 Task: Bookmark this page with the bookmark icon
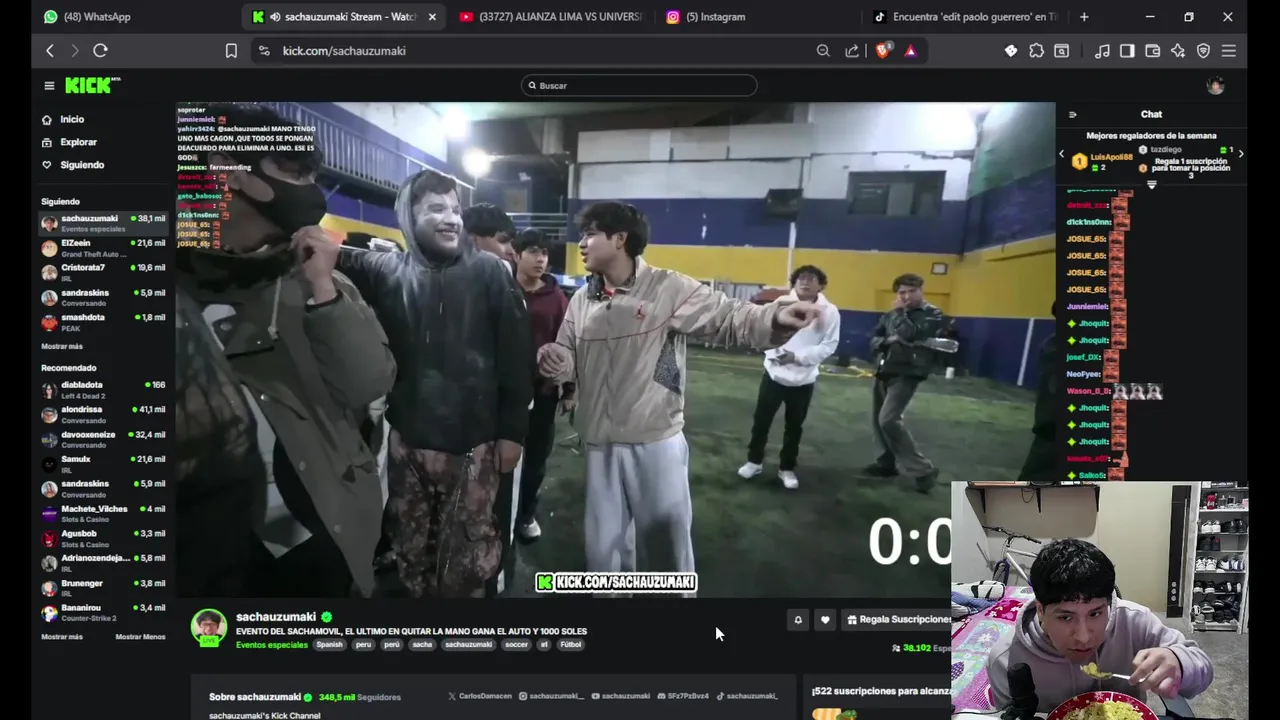[x=231, y=51]
